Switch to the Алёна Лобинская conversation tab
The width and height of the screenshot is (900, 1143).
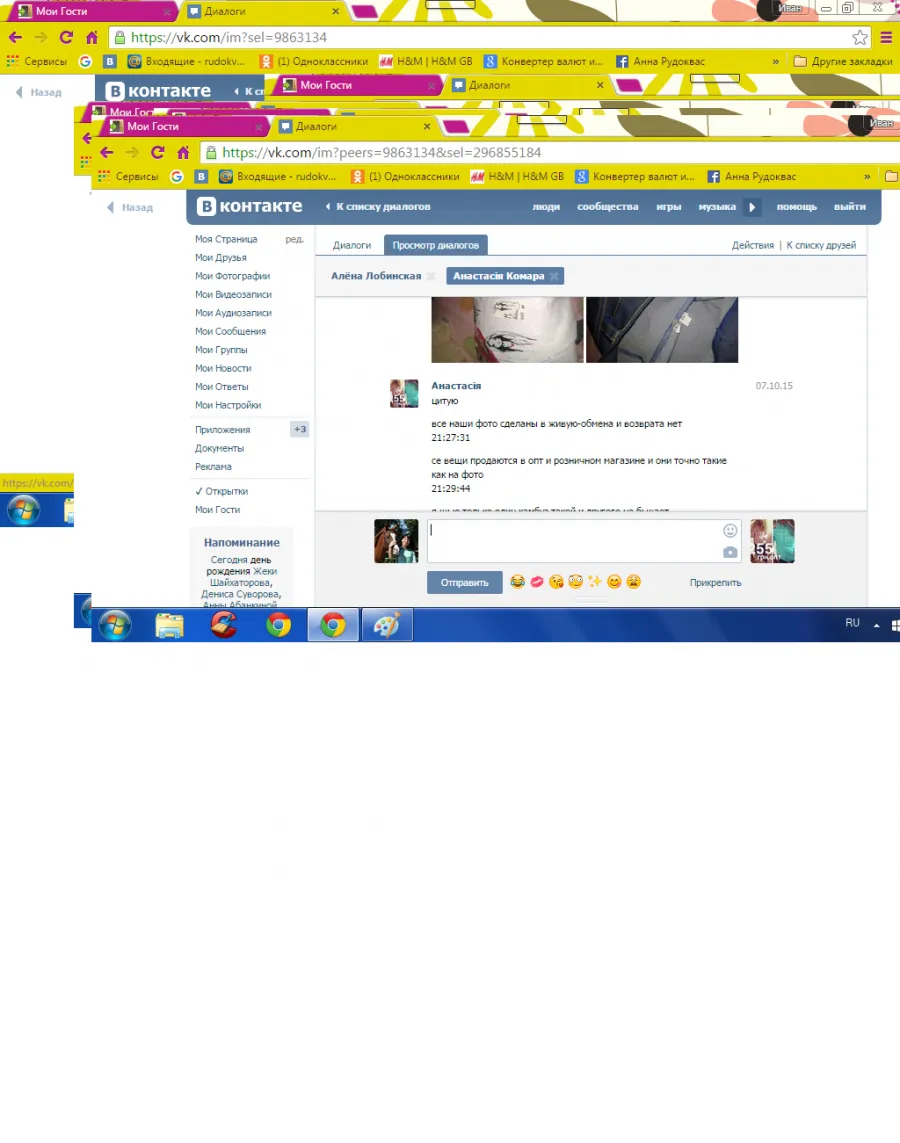point(376,276)
